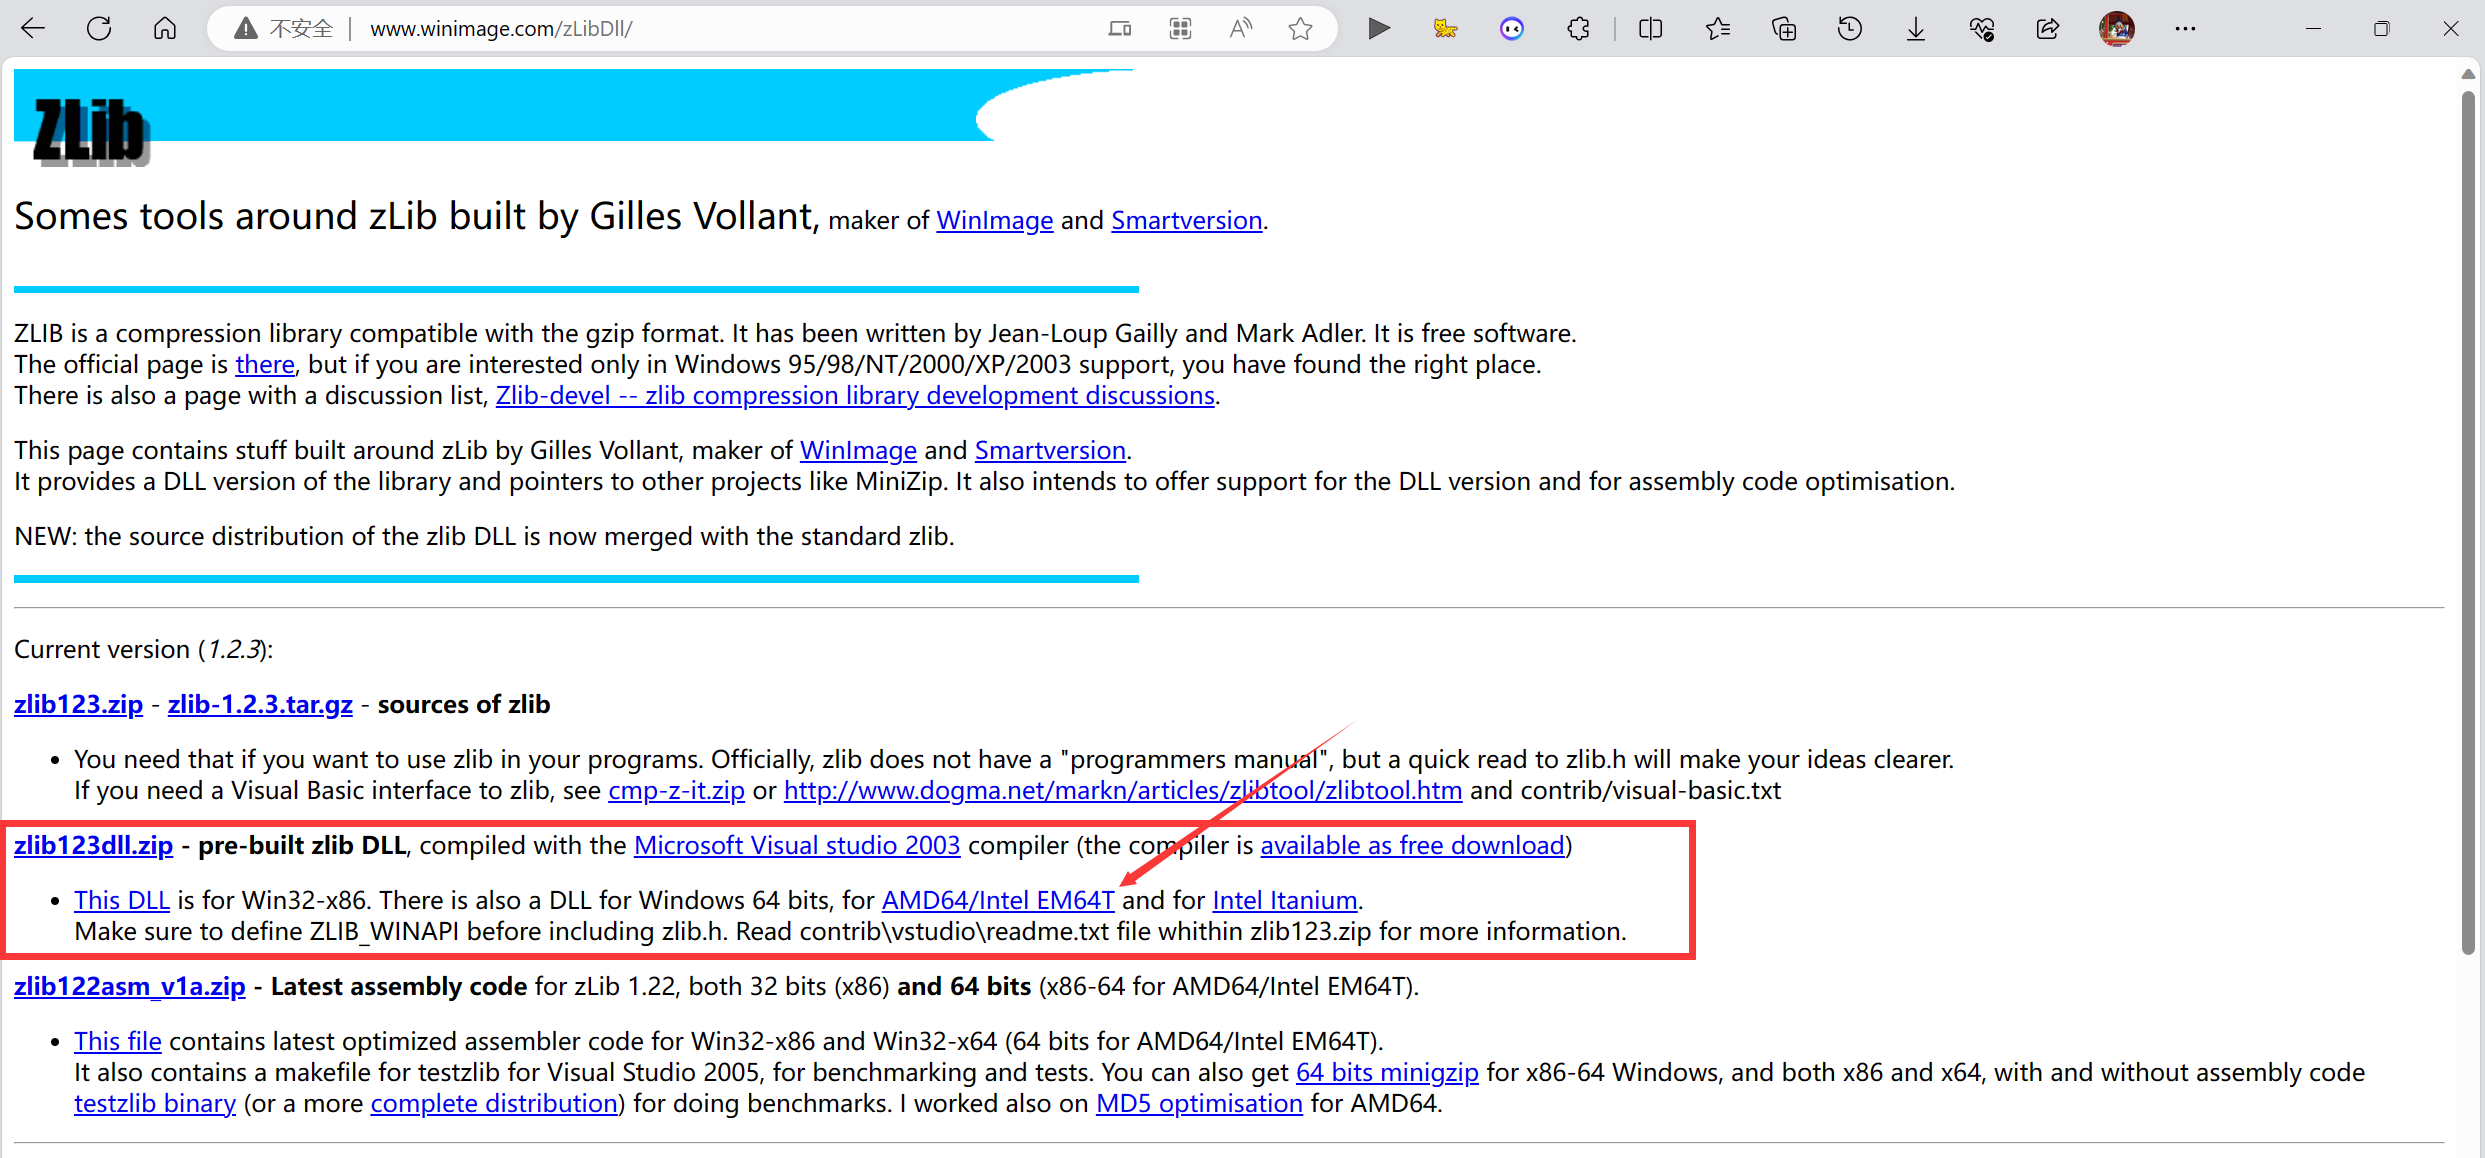Click 'This file' assembler code link
The width and height of the screenshot is (2485, 1158).
point(118,1041)
